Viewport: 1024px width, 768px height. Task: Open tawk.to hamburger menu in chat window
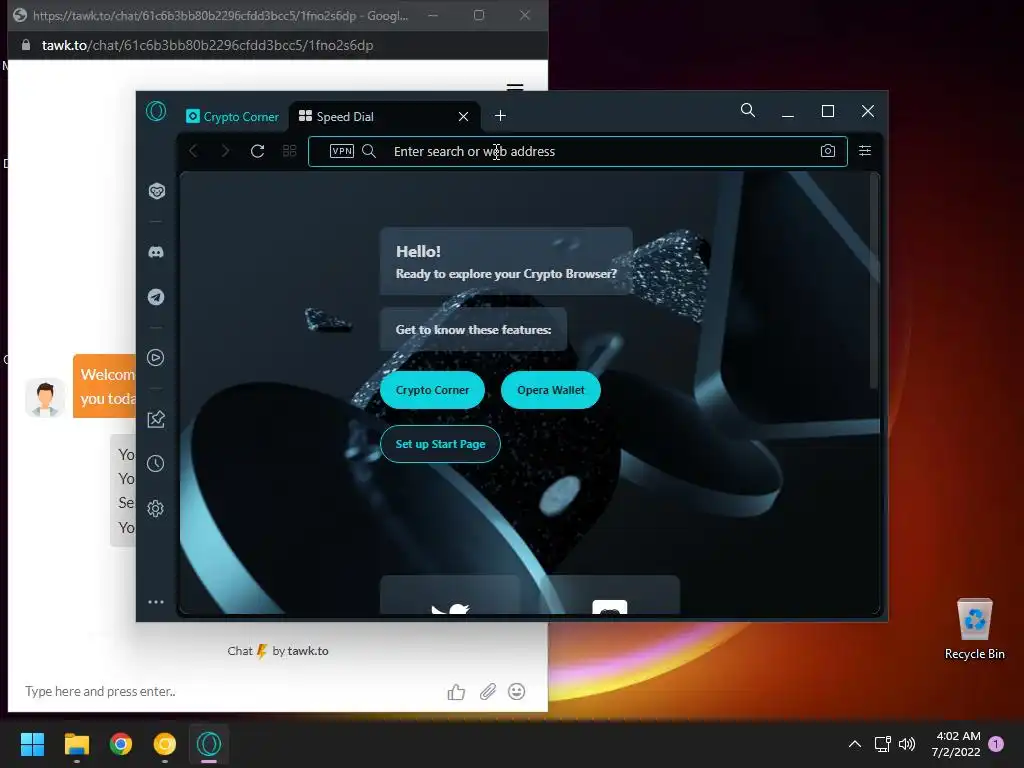click(515, 86)
